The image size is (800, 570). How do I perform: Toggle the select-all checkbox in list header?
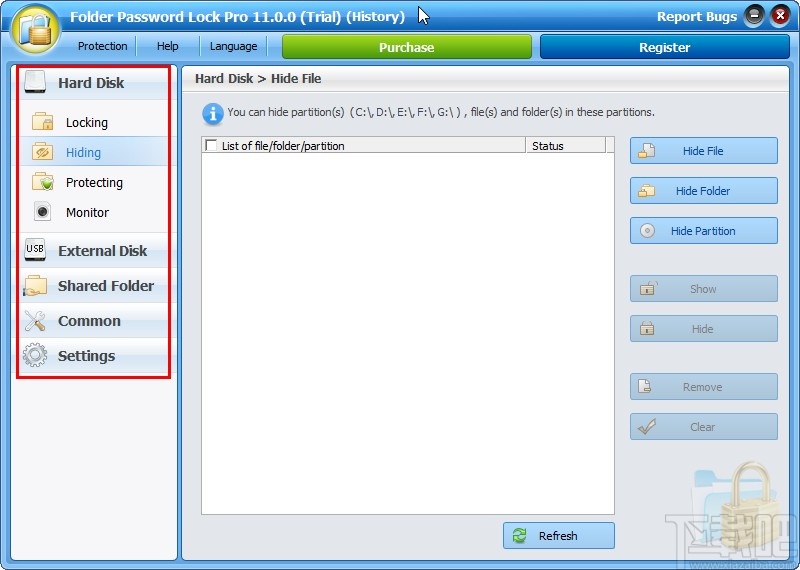(x=211, y=145)
